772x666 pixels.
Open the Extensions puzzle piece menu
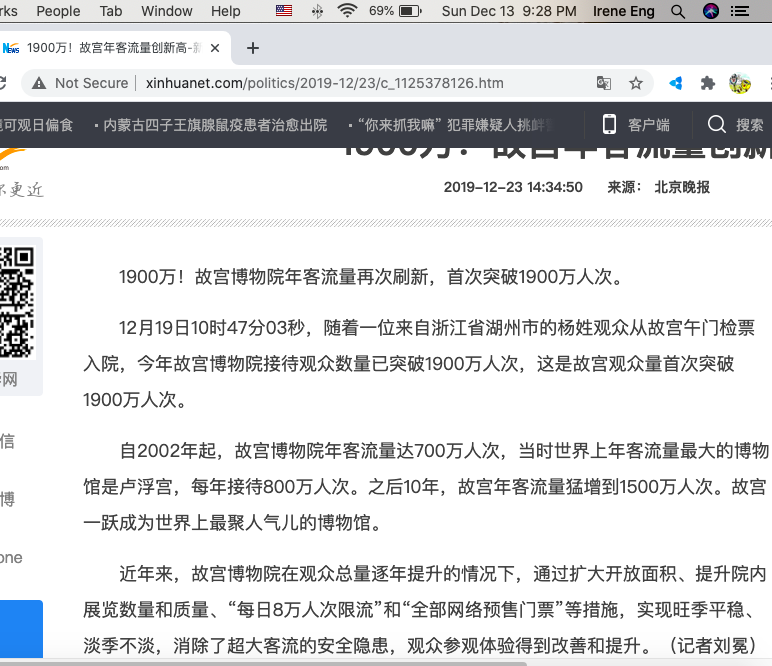[x=708, y=83]
